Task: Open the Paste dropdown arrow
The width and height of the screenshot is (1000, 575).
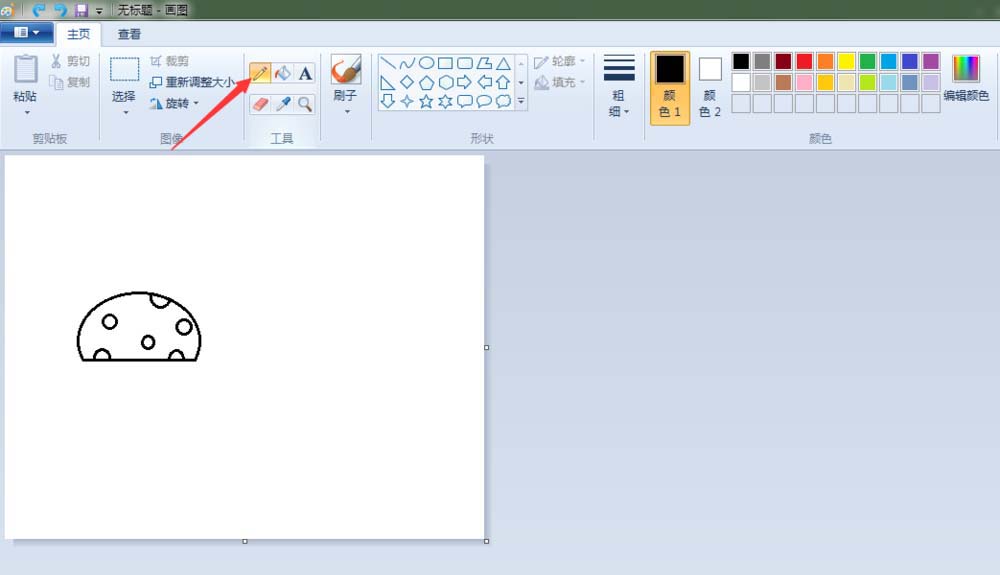Action: [x=27, y=112]
